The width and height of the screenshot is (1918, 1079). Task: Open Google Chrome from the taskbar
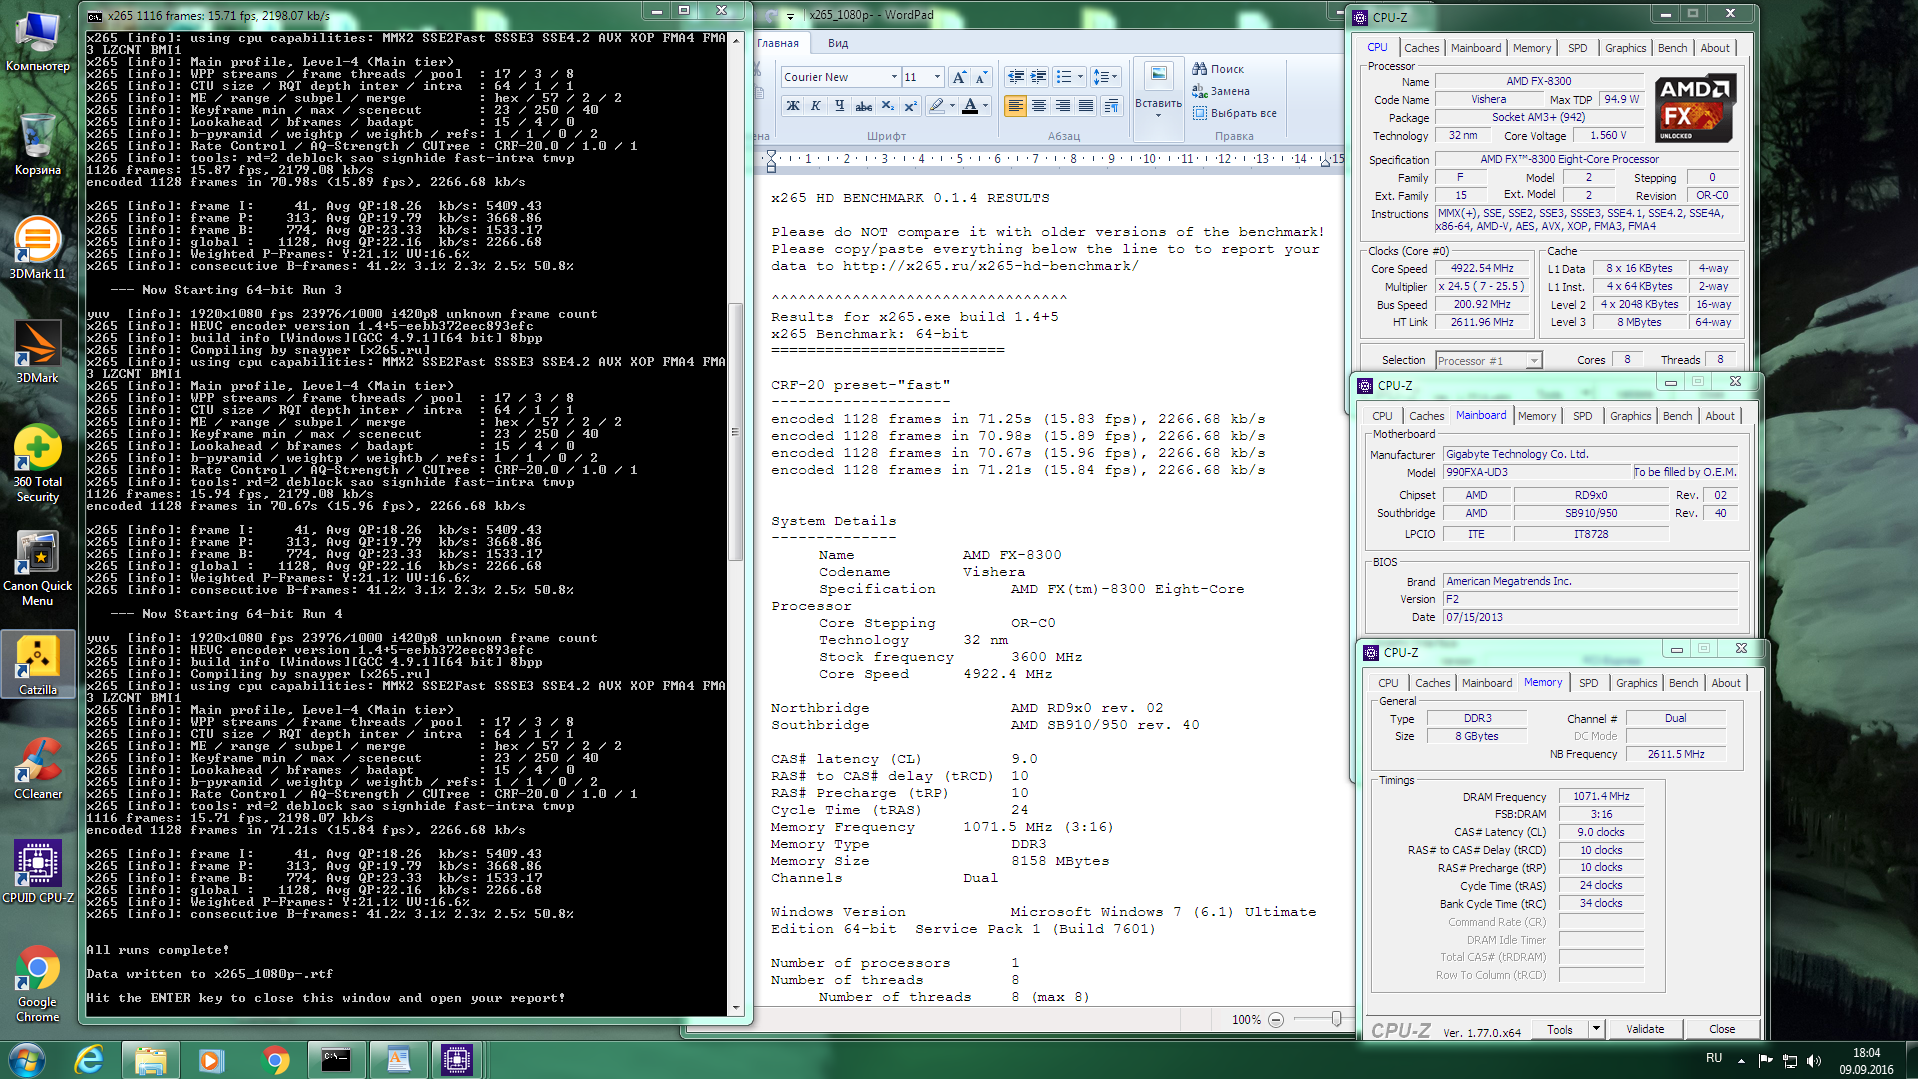[x=275, y=1059]
